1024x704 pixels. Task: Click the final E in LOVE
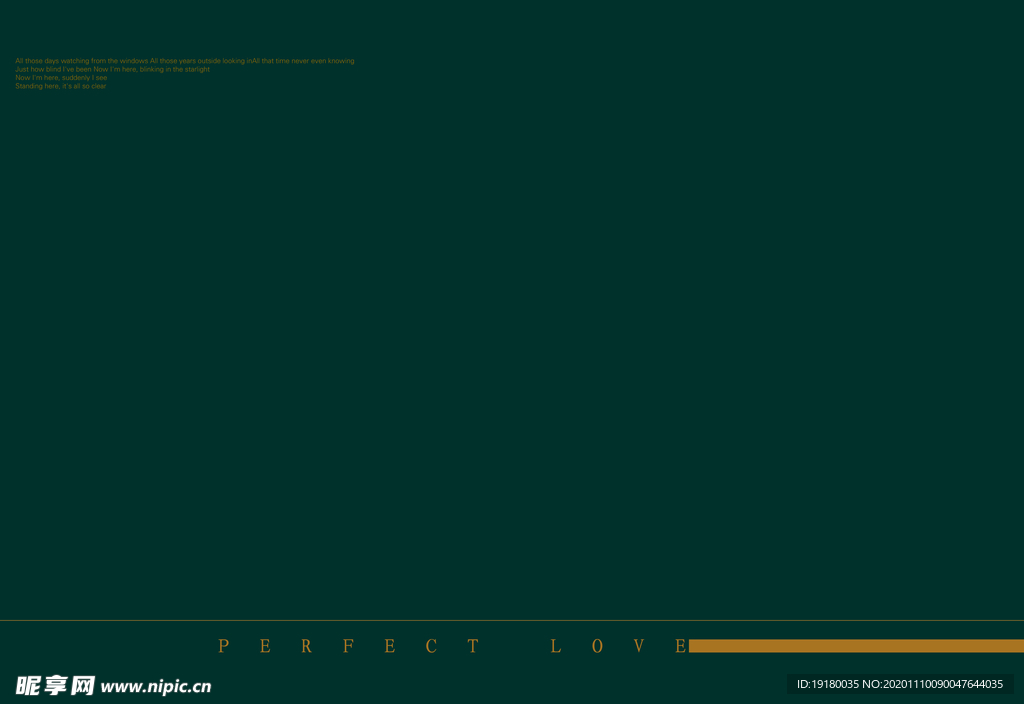[x=680, y=646]
